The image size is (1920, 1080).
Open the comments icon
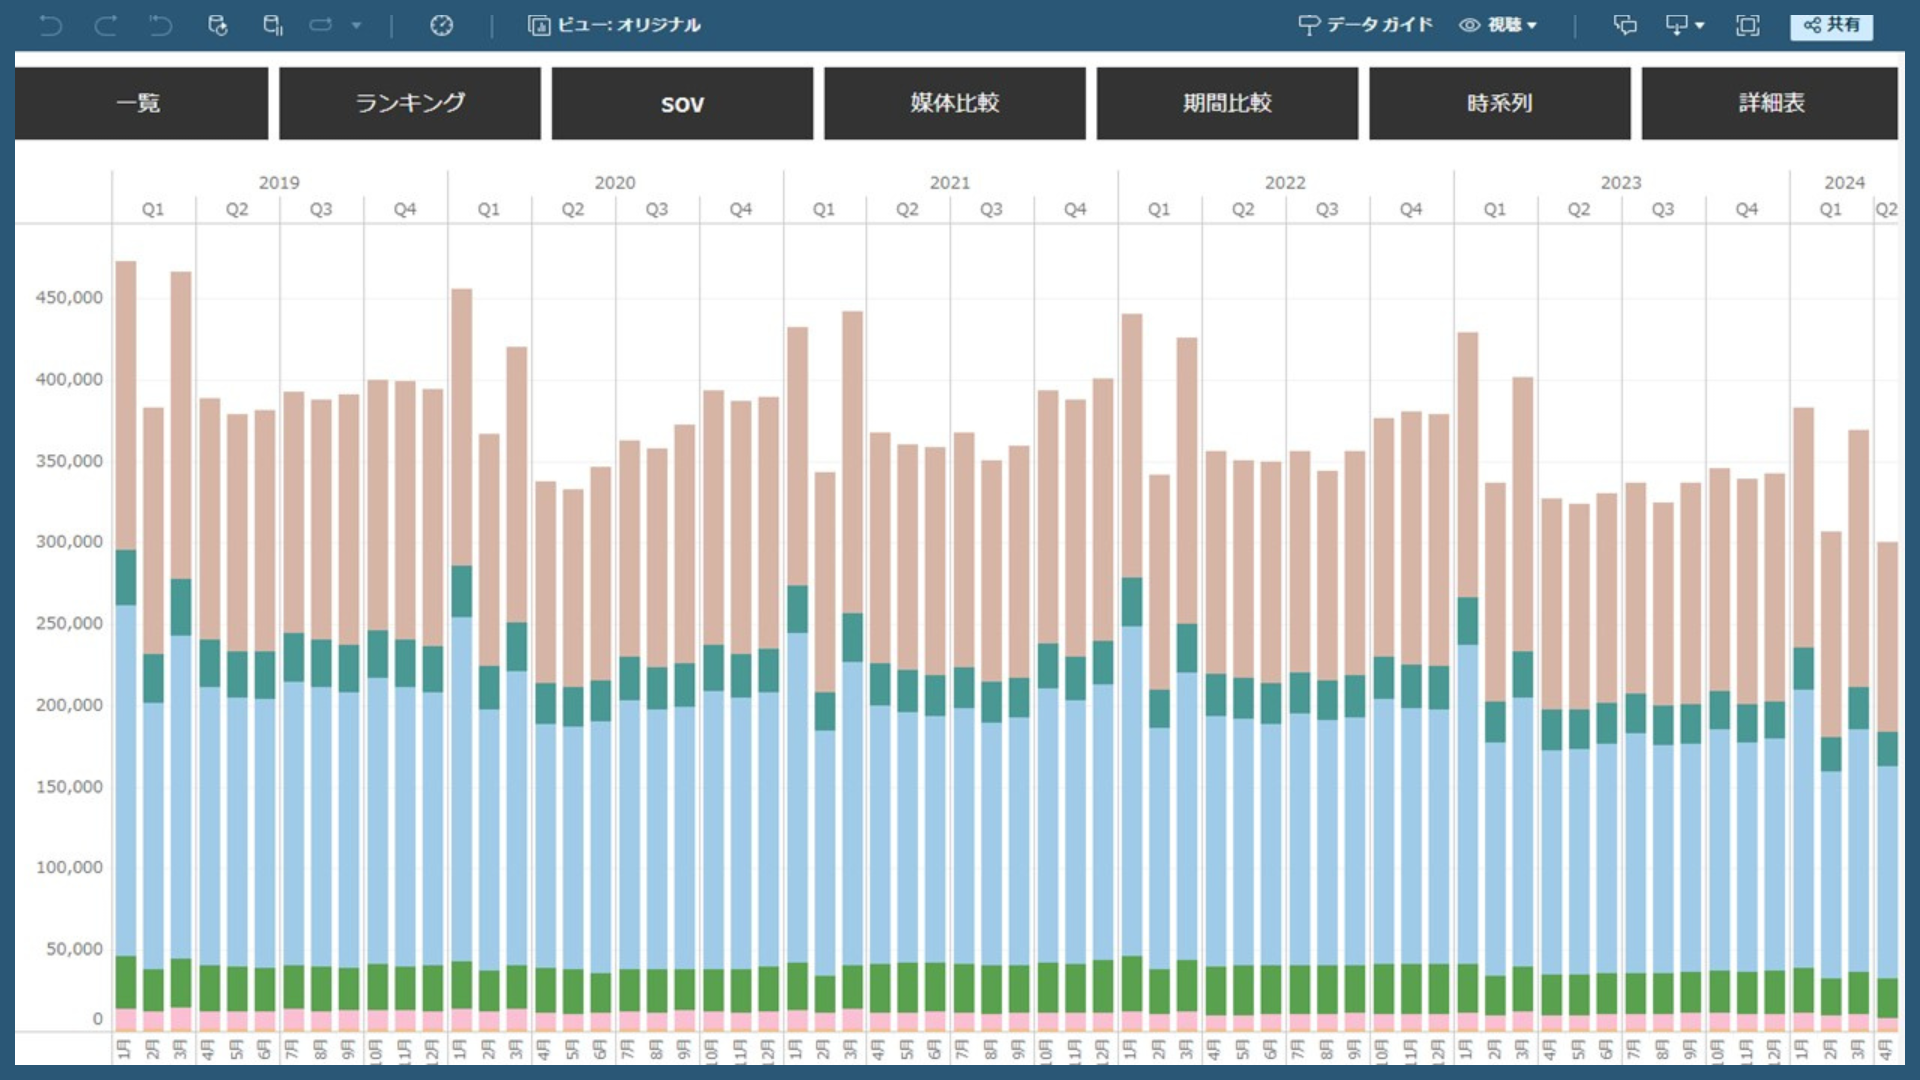(1625, 25)
